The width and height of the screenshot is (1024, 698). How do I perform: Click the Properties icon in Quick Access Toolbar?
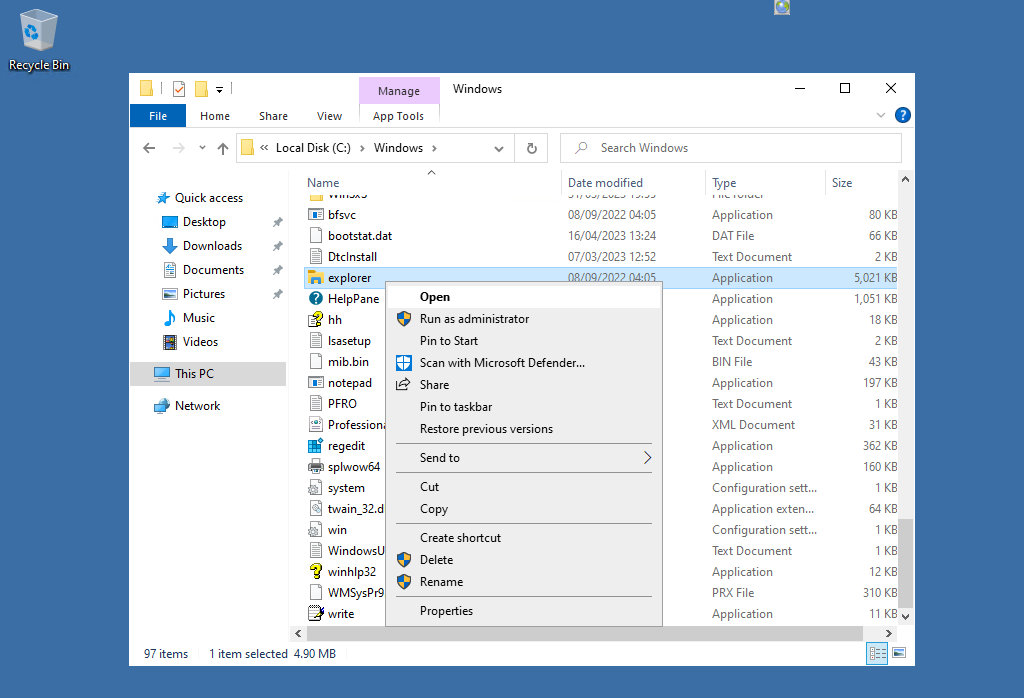[179, 89]
